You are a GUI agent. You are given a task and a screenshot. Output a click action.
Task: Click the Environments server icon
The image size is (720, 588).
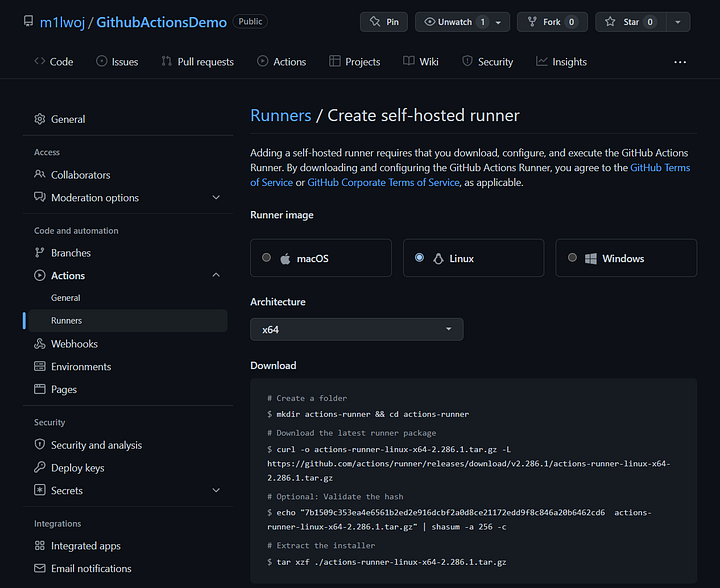40,366
